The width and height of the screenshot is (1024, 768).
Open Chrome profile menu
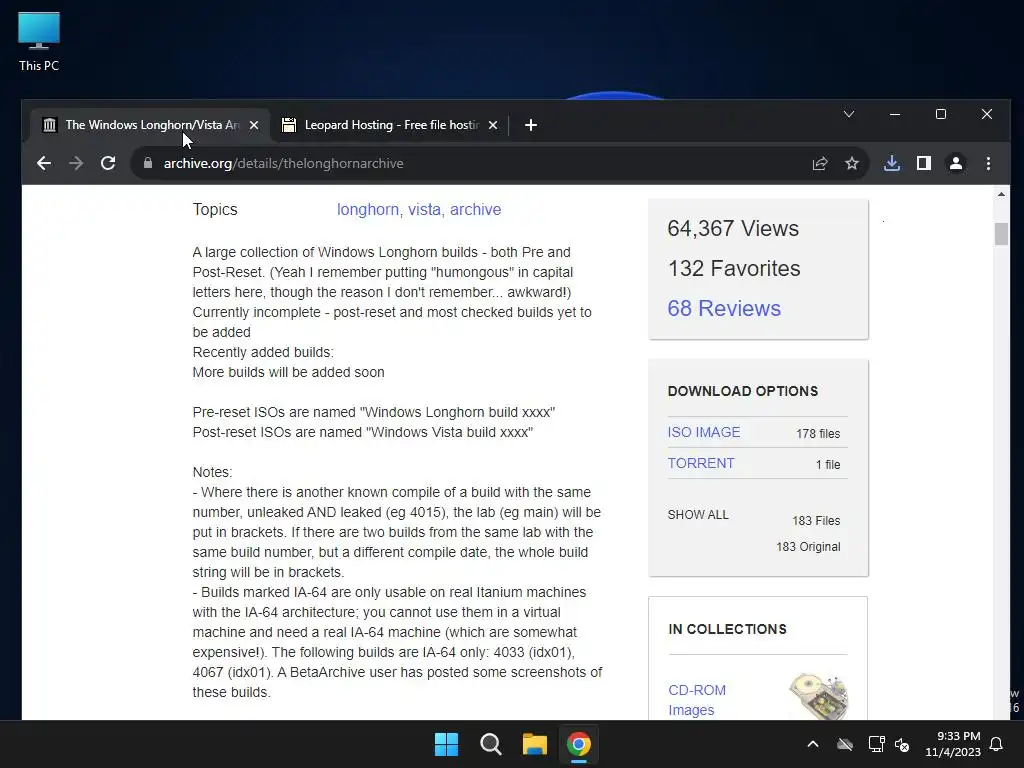pos(955,163)
